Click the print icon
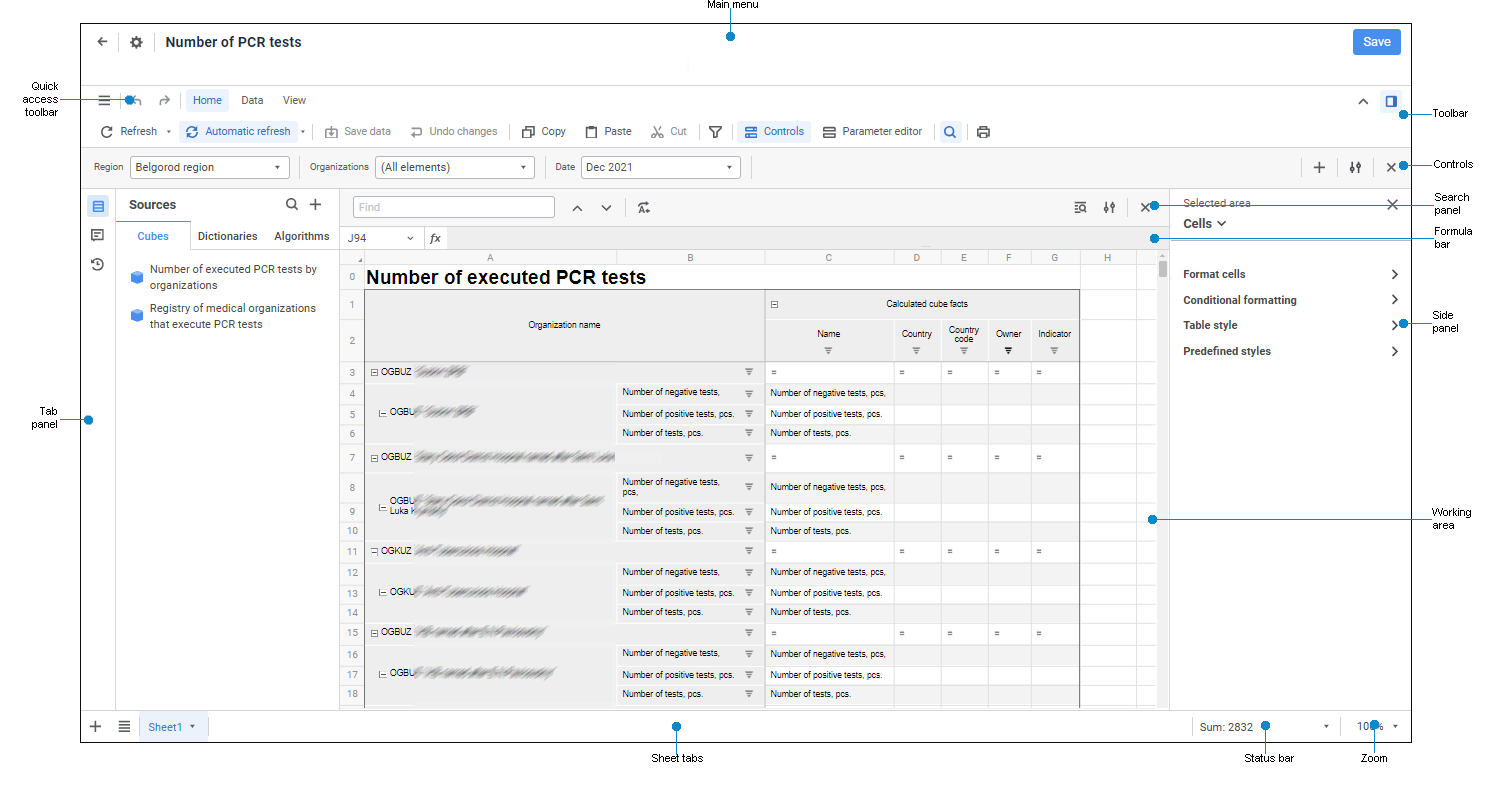 [x=983, y=131]
